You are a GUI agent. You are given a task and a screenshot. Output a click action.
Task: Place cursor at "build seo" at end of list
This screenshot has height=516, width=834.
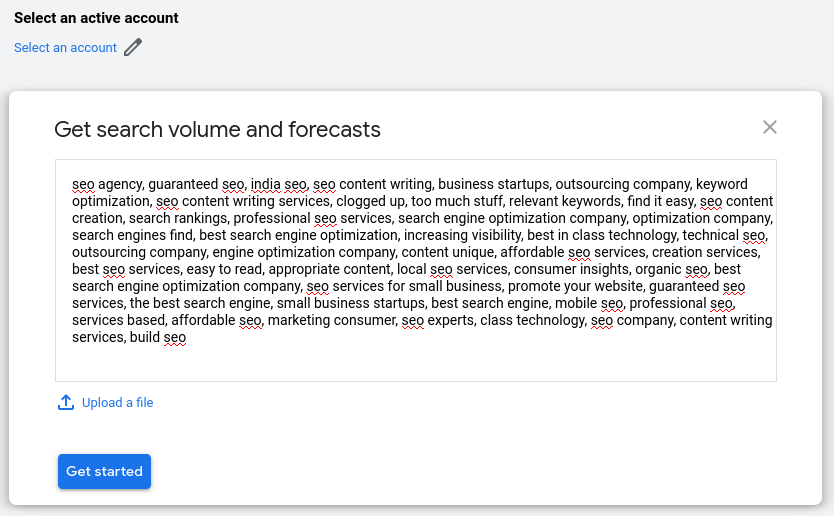coord(158,338)
